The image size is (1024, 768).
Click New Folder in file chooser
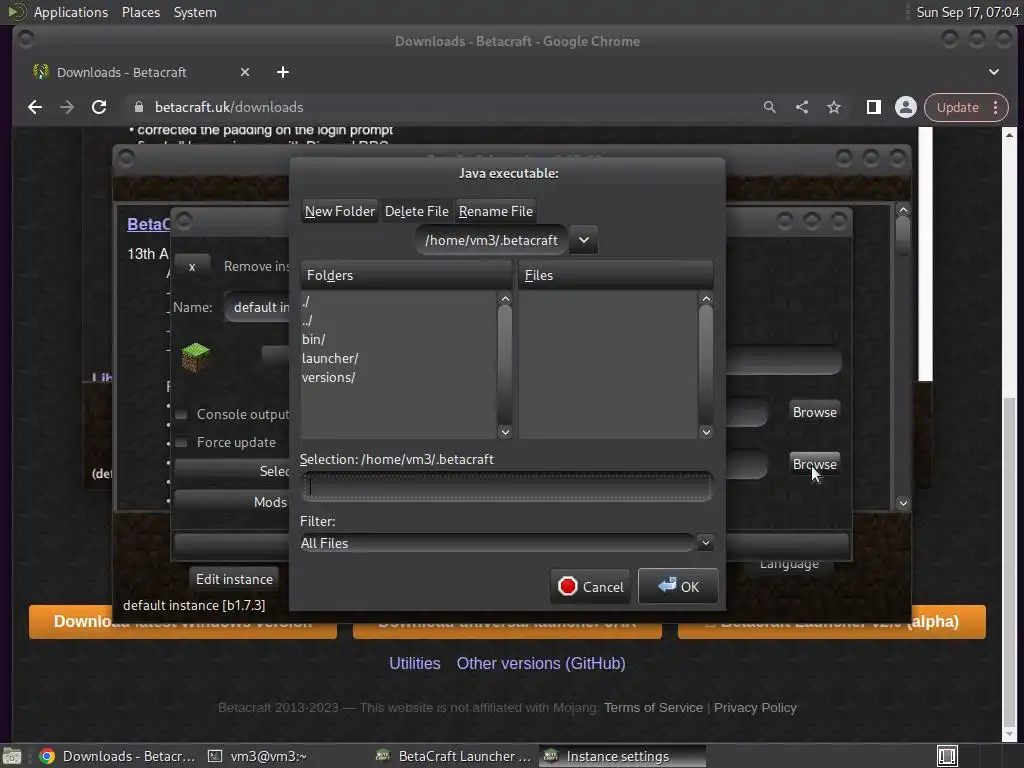click(340, 211)
